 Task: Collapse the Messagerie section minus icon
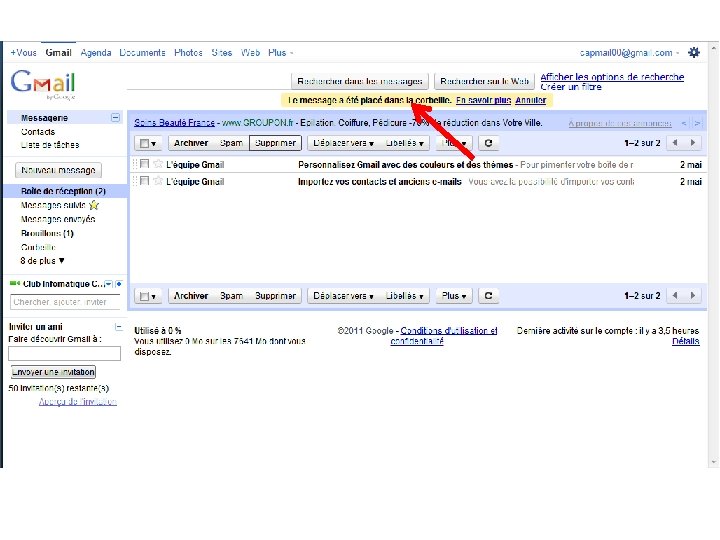point(115,118)
